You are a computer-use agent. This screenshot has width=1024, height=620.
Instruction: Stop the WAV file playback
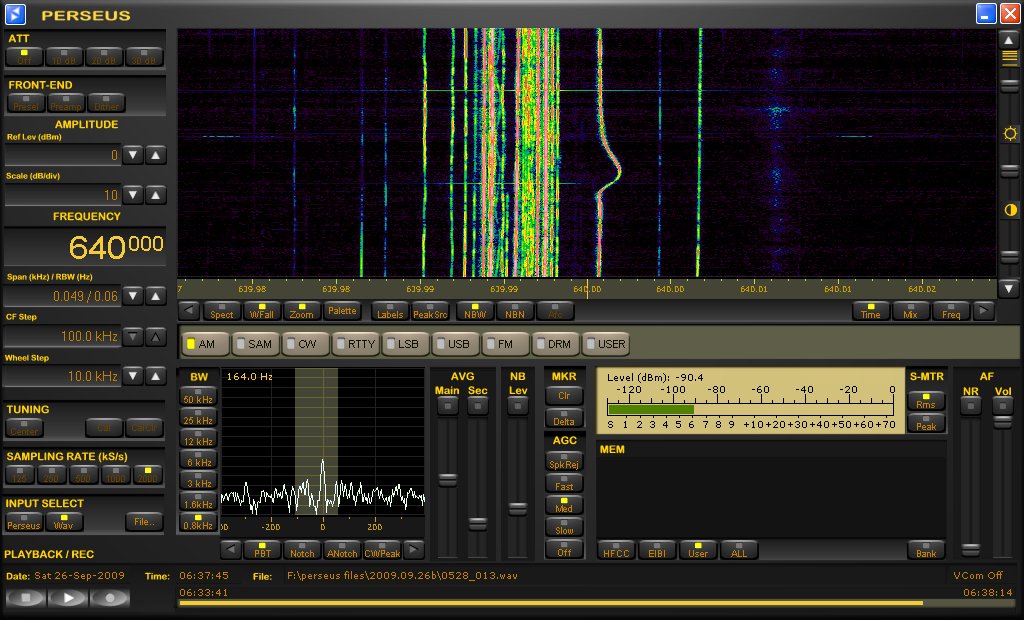pyautogui.click(x=26, y=597)
